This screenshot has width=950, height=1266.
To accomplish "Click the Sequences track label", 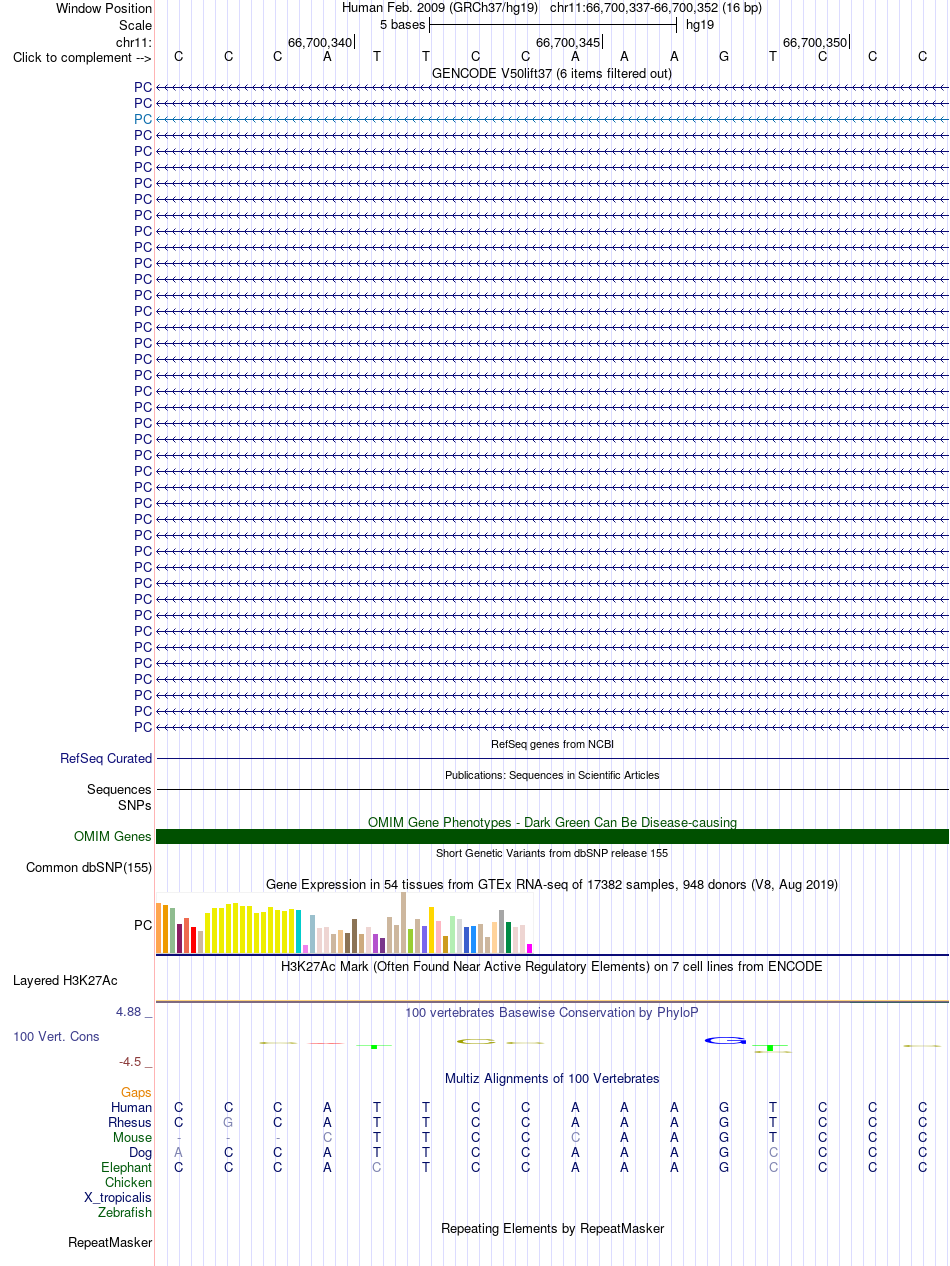I will [x=119, y=790].
